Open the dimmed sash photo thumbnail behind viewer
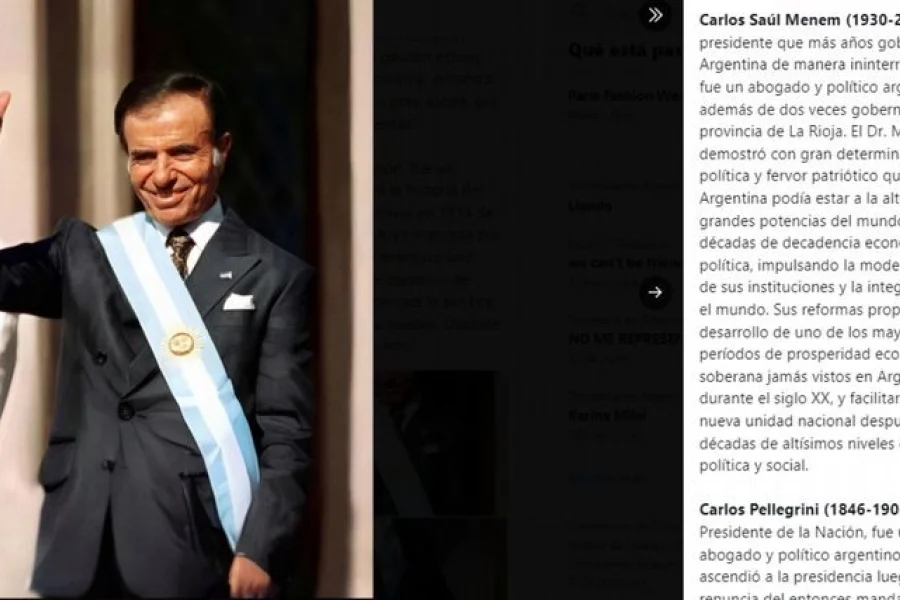This screenshot has height=600, width=900. [x=437, y=443]
